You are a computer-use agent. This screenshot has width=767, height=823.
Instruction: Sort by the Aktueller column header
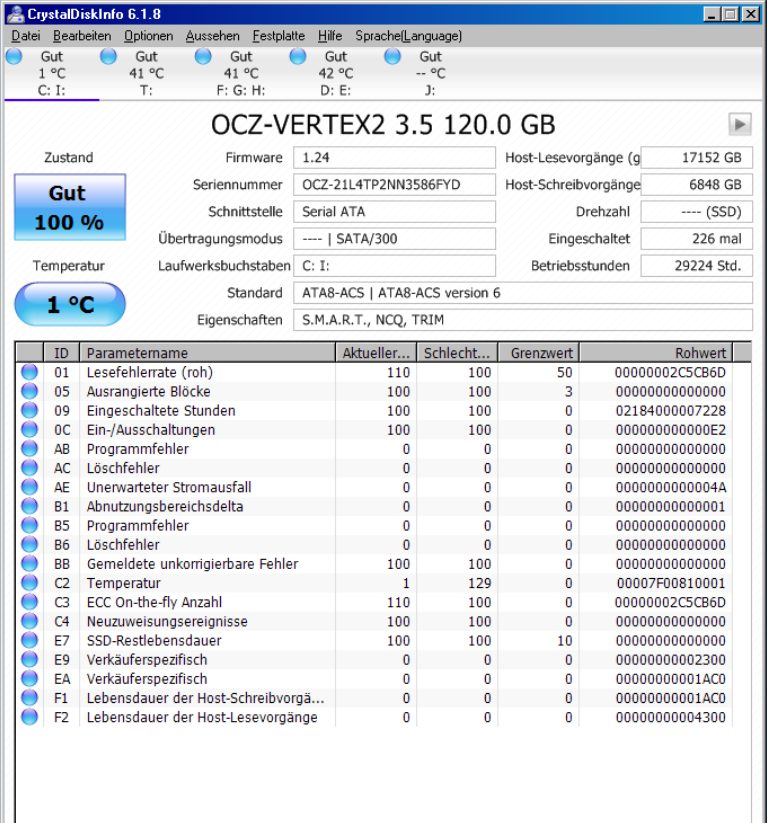click(x=376, y=353)
